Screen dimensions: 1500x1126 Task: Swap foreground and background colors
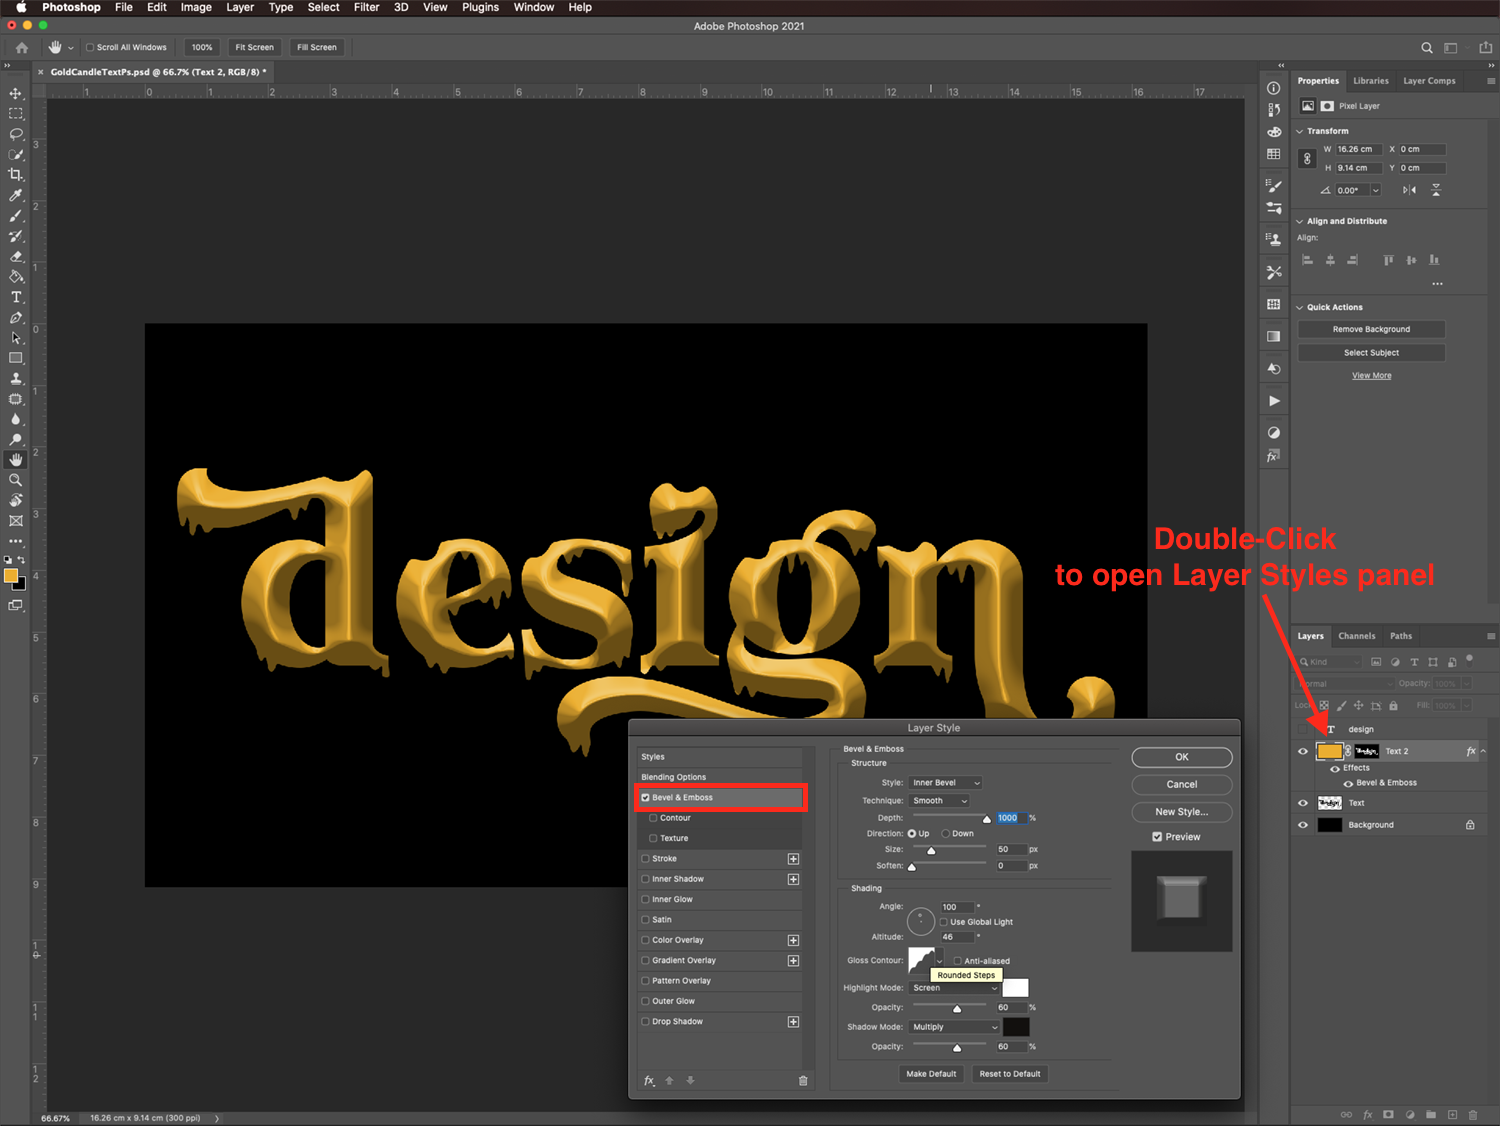[x=21, y=560]
